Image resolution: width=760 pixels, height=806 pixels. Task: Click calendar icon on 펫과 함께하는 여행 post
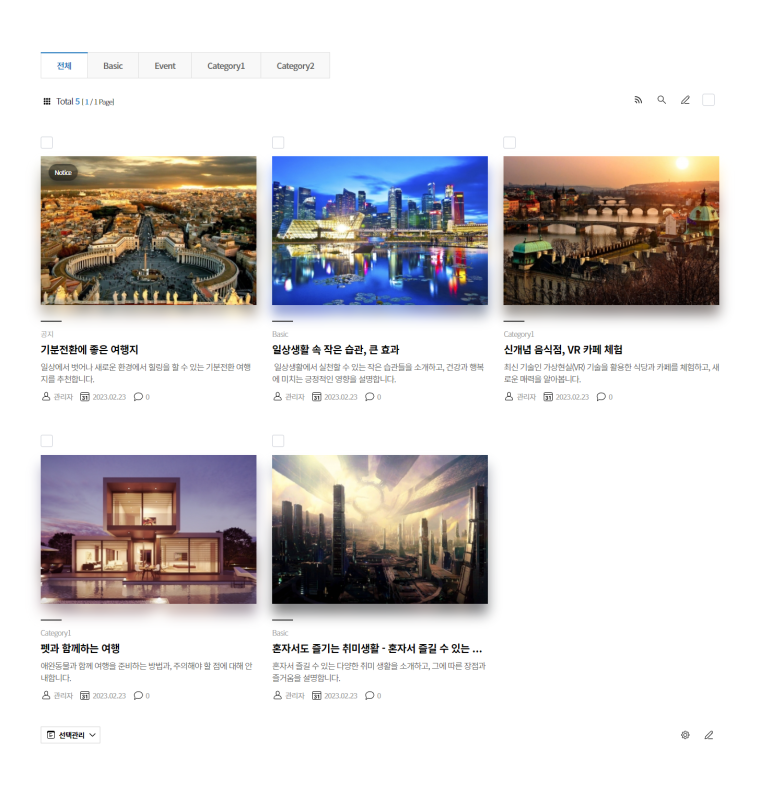[85, 695]
